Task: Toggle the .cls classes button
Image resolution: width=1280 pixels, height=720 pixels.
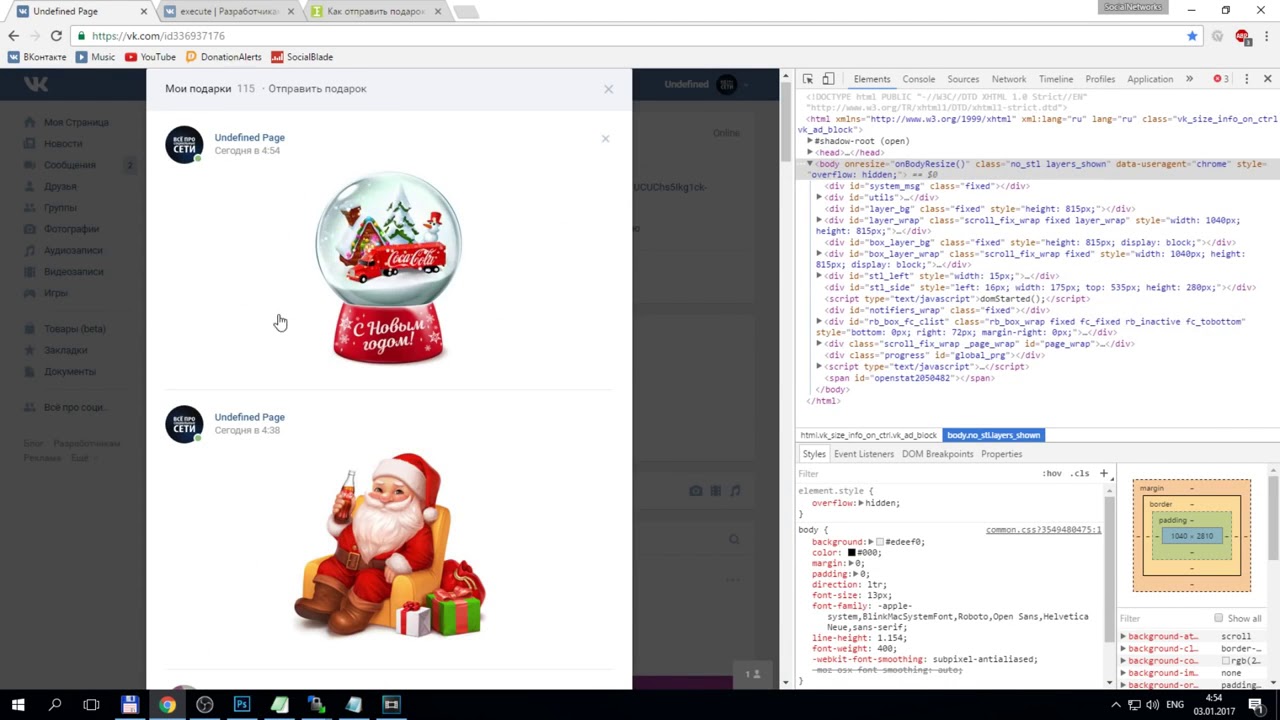Action: (x=1080, y=473)
